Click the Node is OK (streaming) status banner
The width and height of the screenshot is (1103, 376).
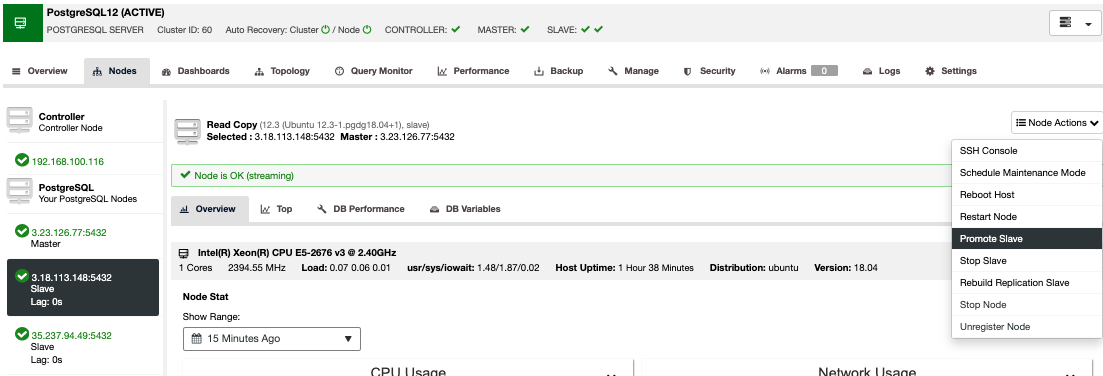561,176
